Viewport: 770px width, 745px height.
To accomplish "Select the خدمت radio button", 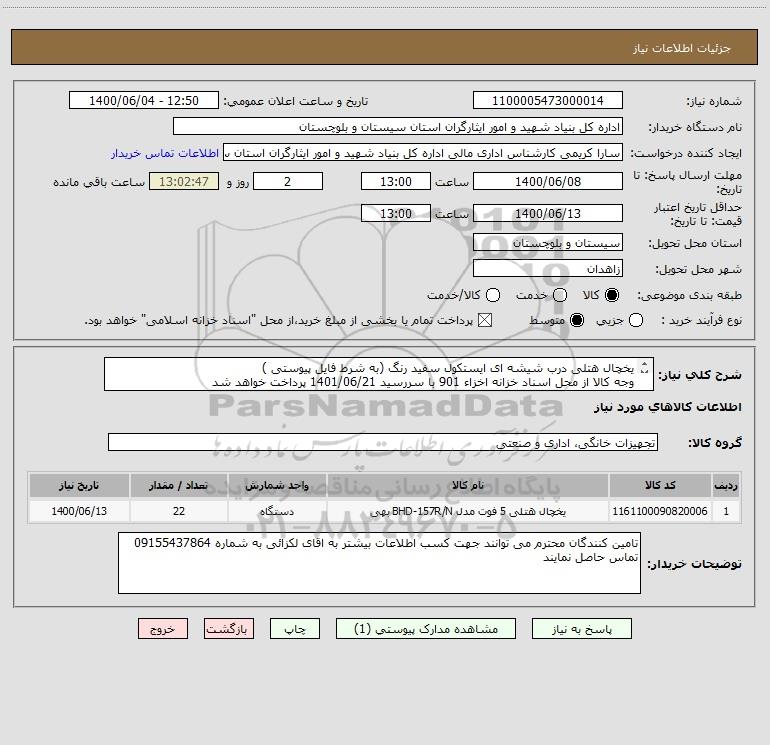I will click(x=560, y=295).
